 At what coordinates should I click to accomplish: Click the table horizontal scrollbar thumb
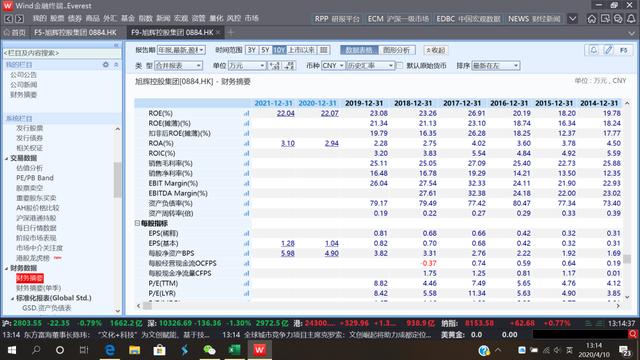(147, 306)
